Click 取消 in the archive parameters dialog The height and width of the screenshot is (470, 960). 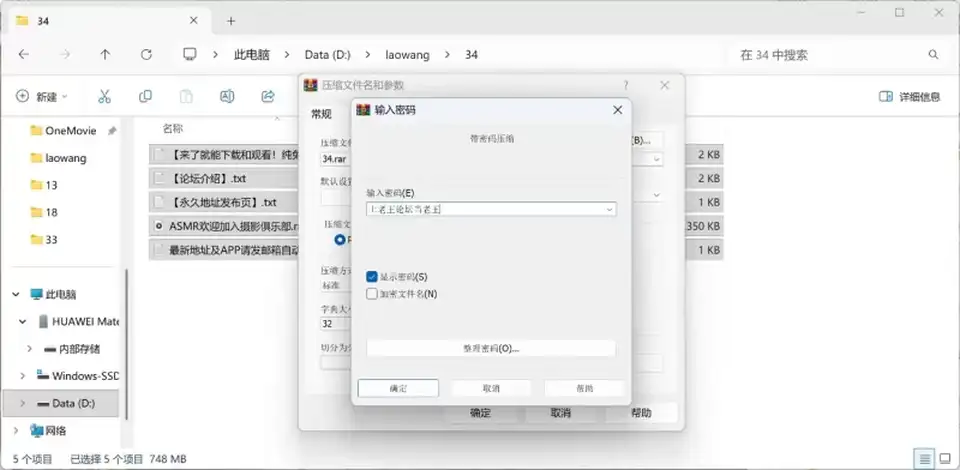click(x=561, y=413)
